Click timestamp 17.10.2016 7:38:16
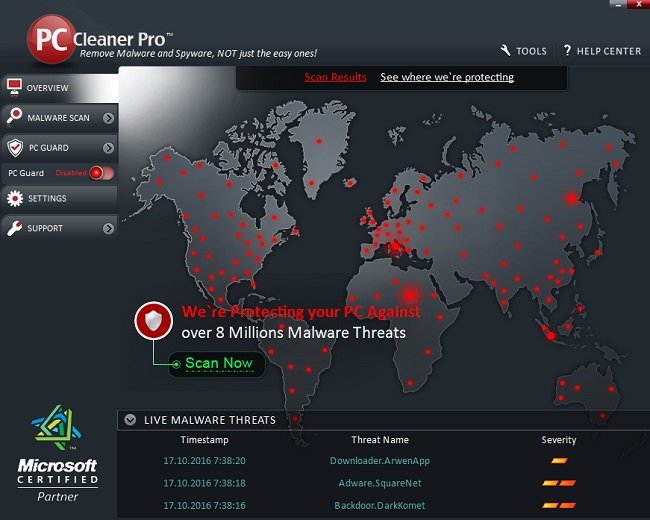This screenshot has width=650, height=520. click(204, 505)
